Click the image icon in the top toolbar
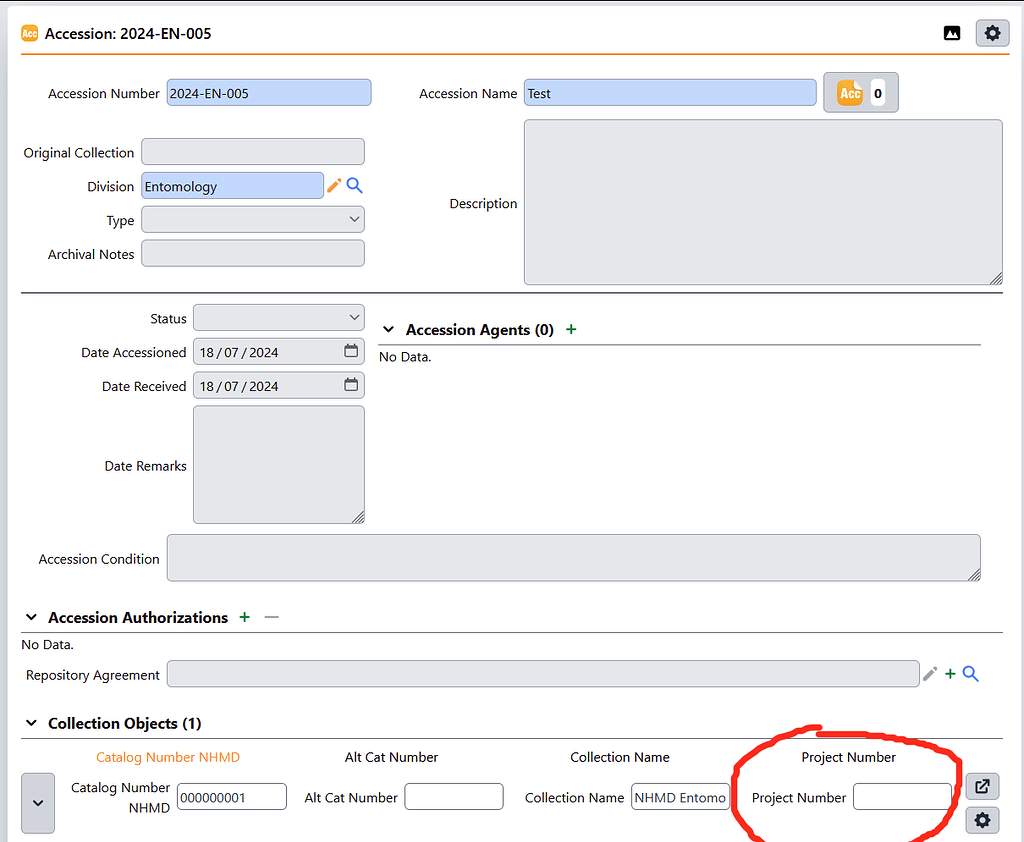This screenshot has height=842, width=1024. coord(951,33)
